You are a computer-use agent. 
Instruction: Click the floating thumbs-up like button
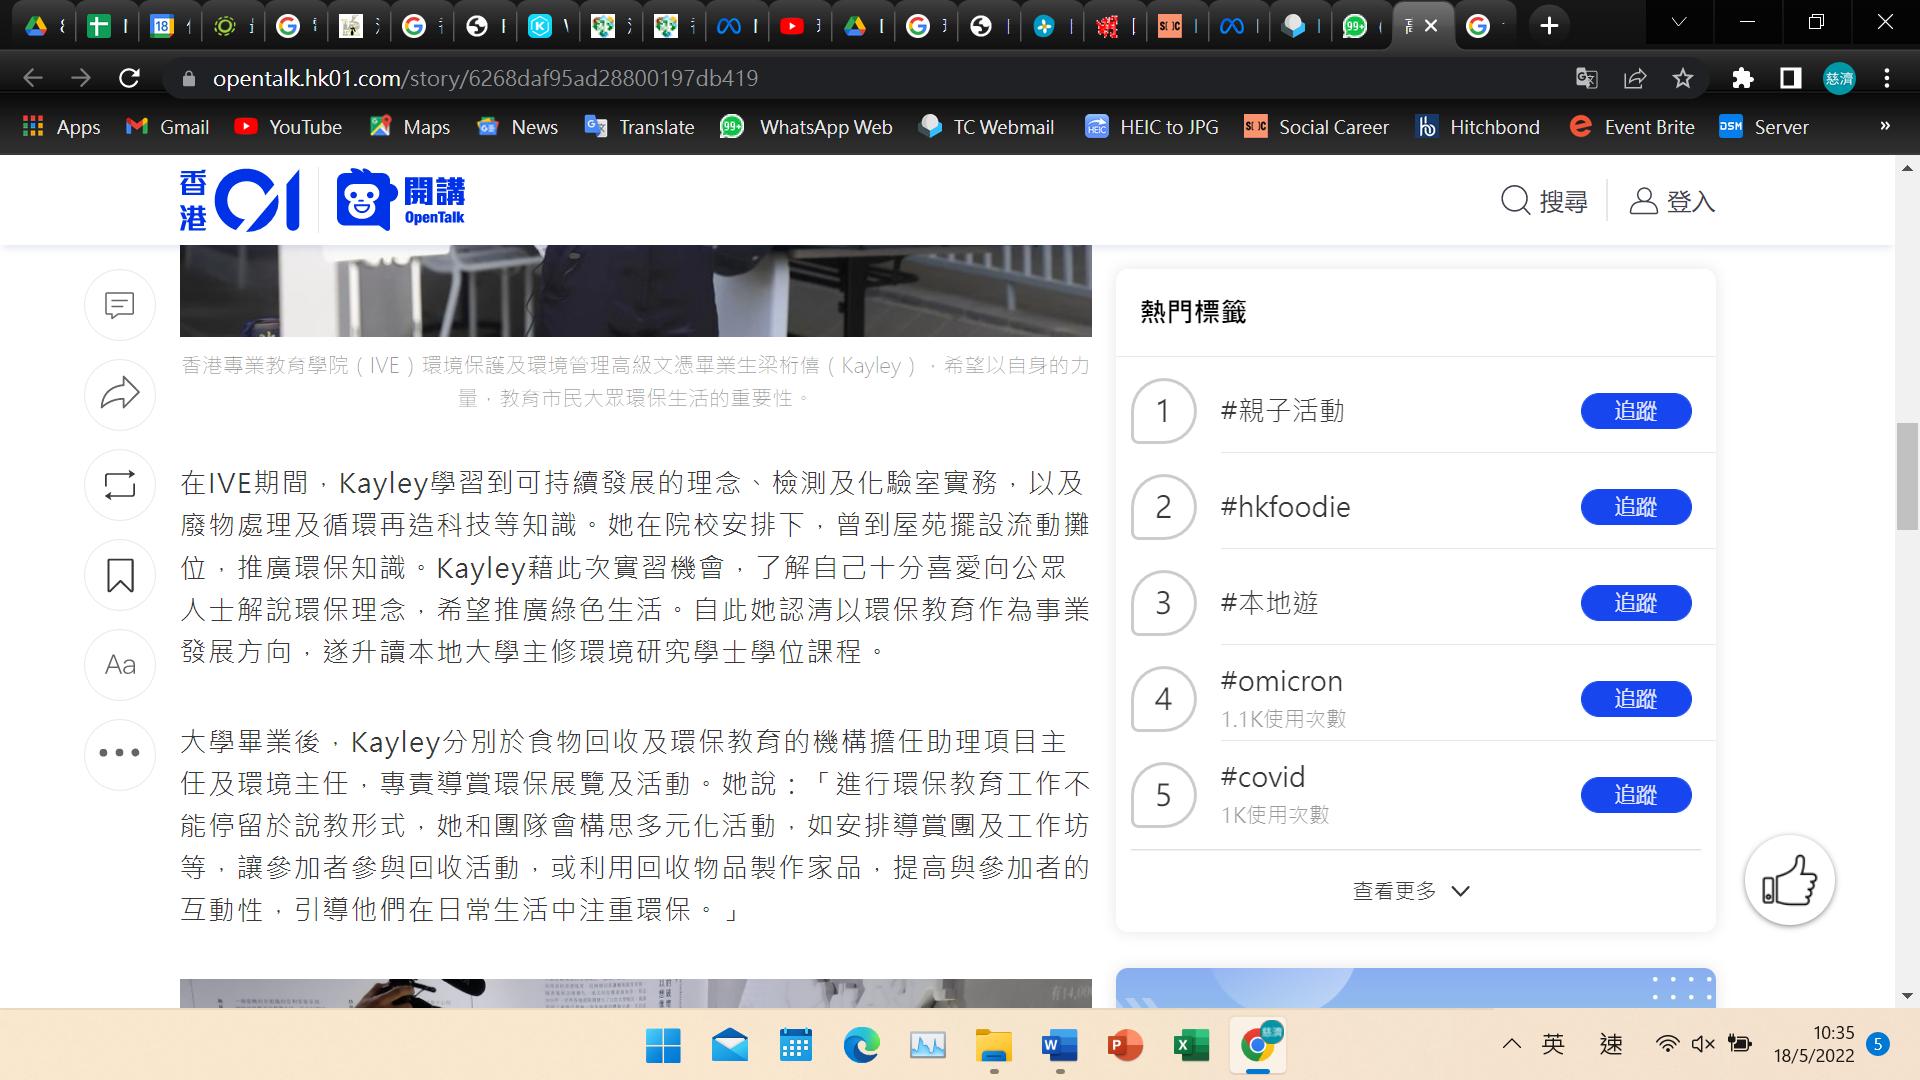coord(1789,881)
